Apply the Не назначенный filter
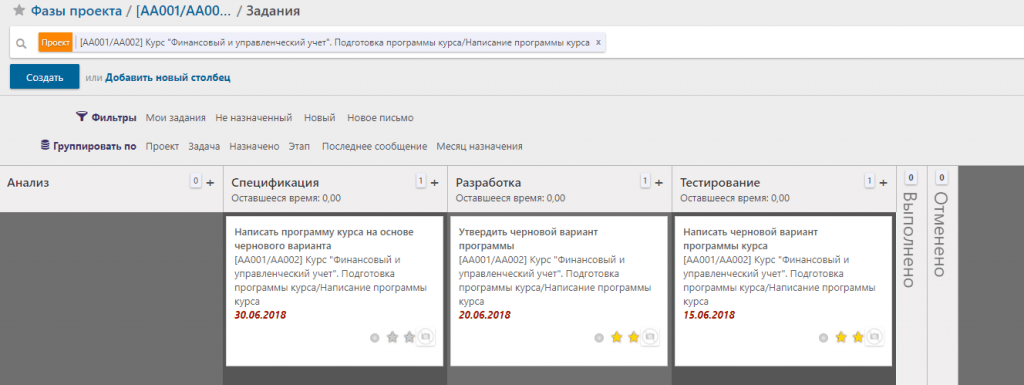The image size is (1024, 385). tap(253, 118)
